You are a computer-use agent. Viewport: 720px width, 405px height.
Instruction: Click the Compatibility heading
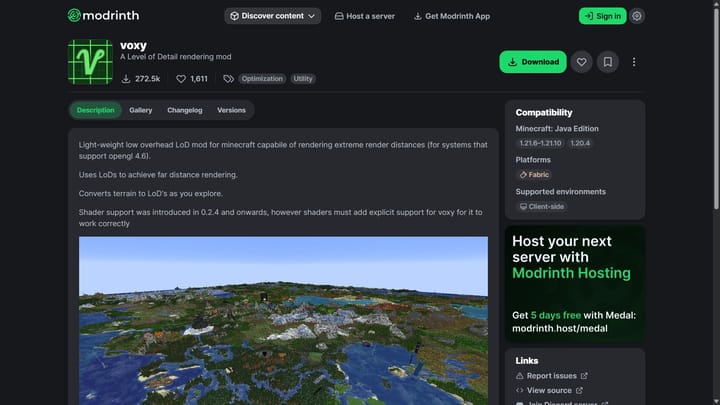[x=544, y=112]
